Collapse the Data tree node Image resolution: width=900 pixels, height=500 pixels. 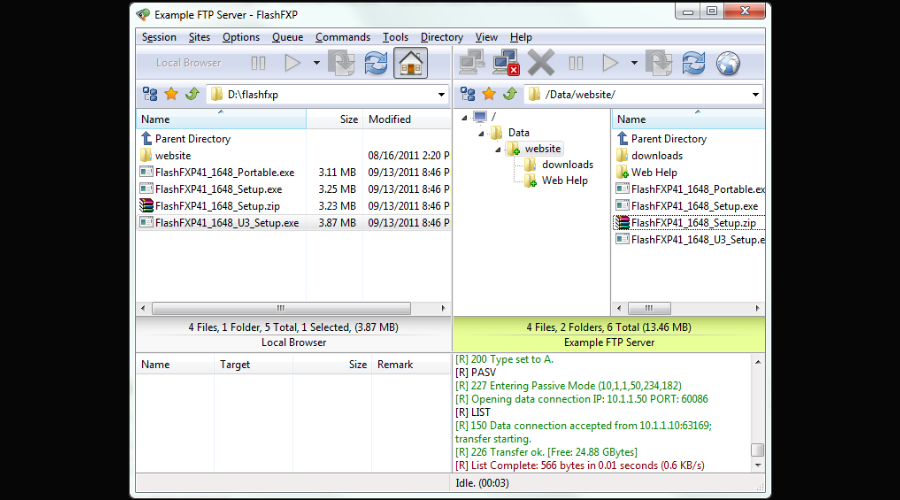coord(481,134)
